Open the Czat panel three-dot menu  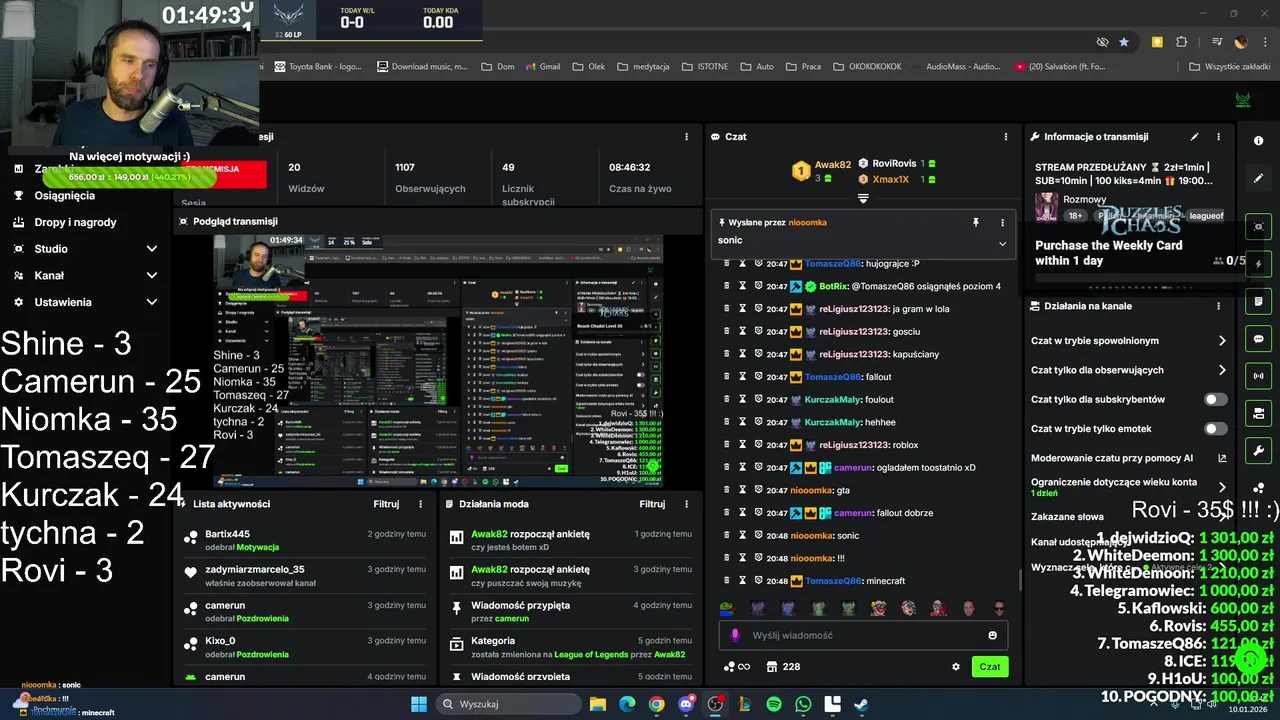click(x=1005, y=137)
